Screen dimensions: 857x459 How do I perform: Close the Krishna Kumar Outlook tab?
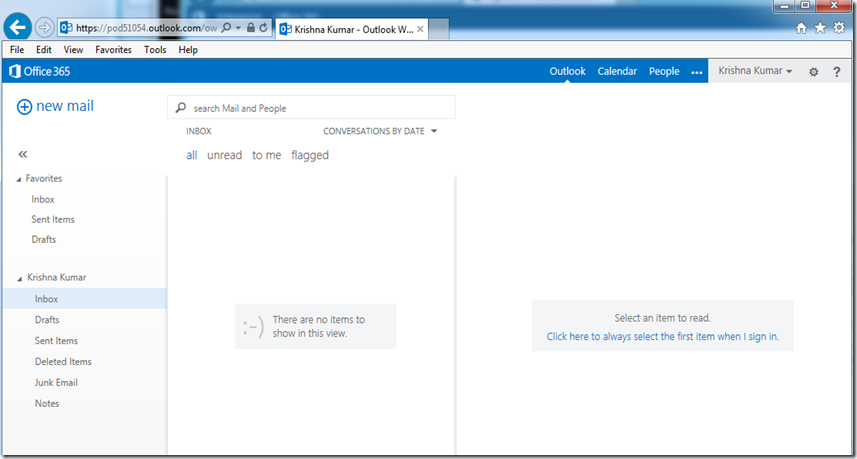pos(420,29)
